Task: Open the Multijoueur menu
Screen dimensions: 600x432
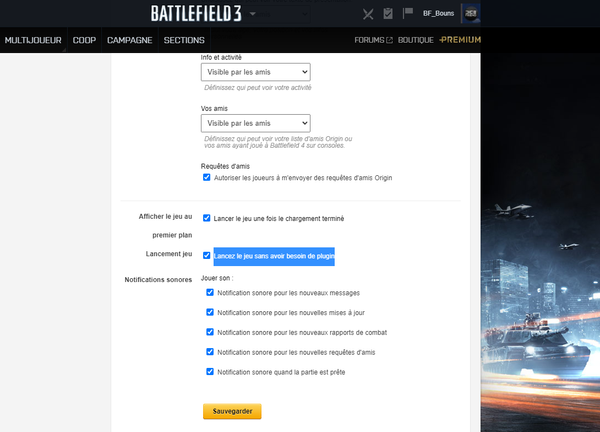Action: coord(33,40)
